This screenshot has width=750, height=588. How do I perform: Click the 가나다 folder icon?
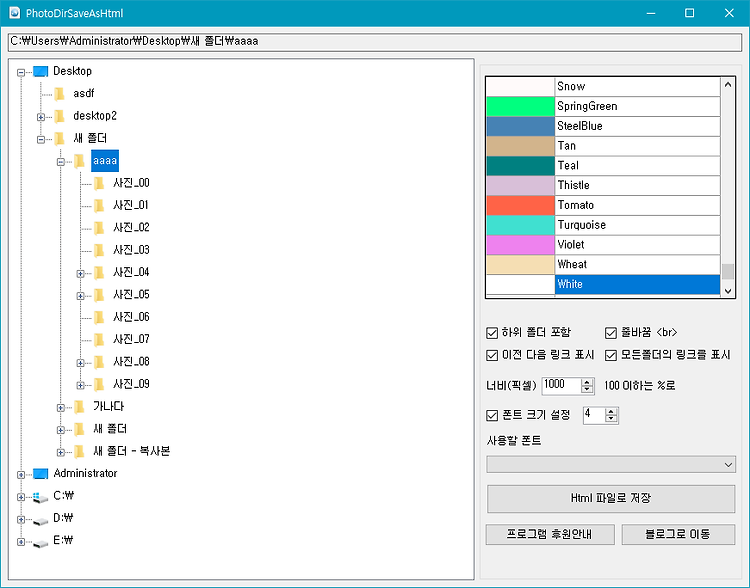80,407
